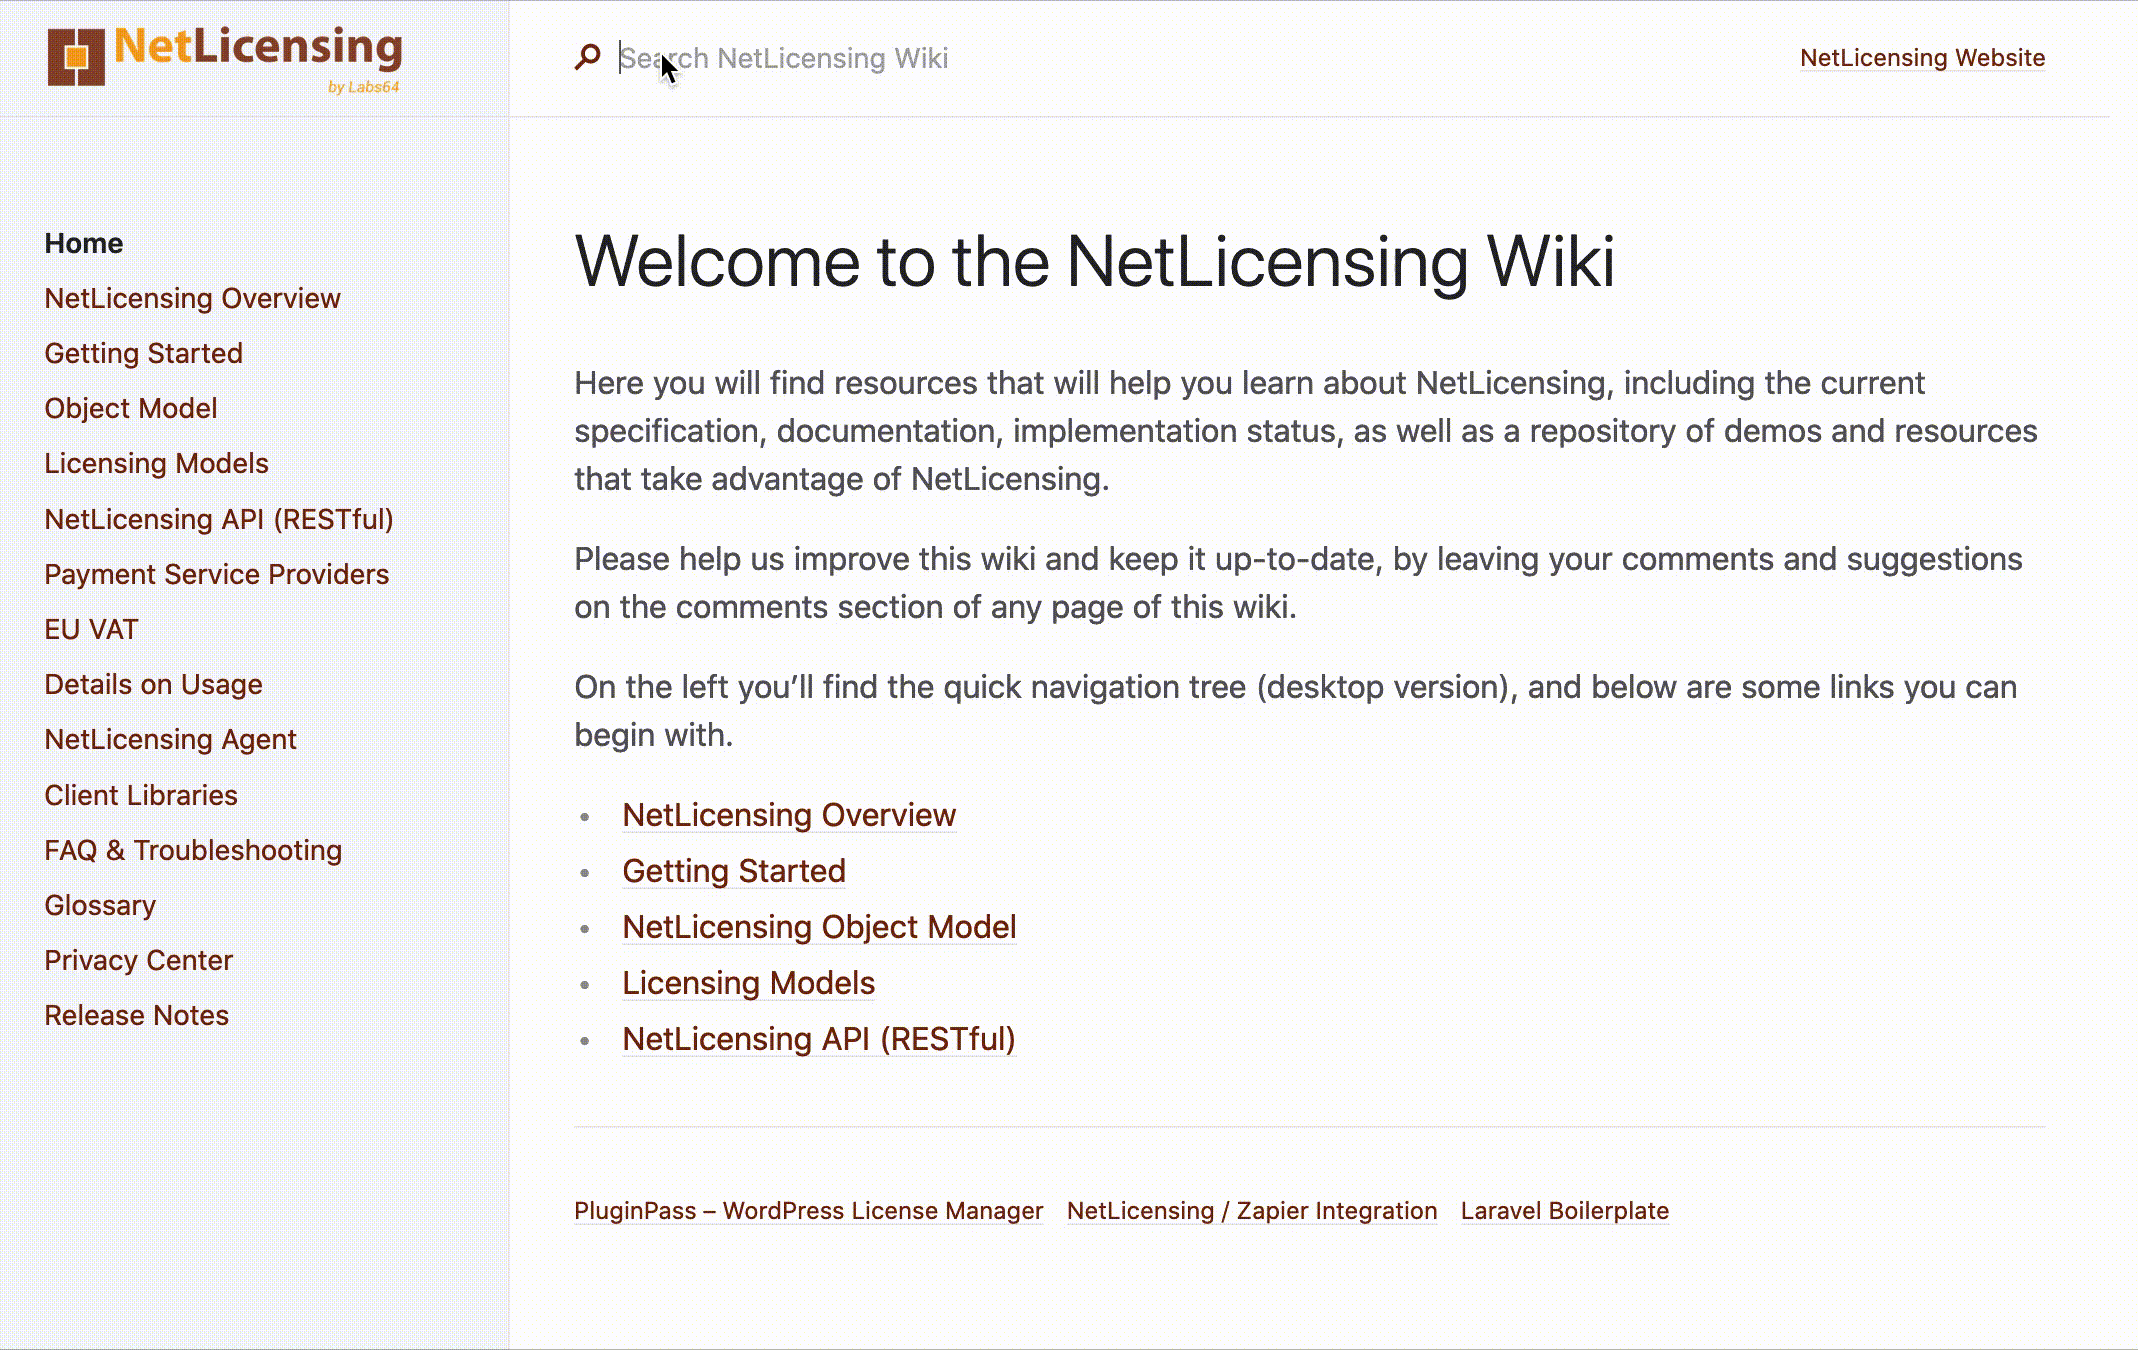Open the NetLicensing Object Model link

tap(819, 927)
